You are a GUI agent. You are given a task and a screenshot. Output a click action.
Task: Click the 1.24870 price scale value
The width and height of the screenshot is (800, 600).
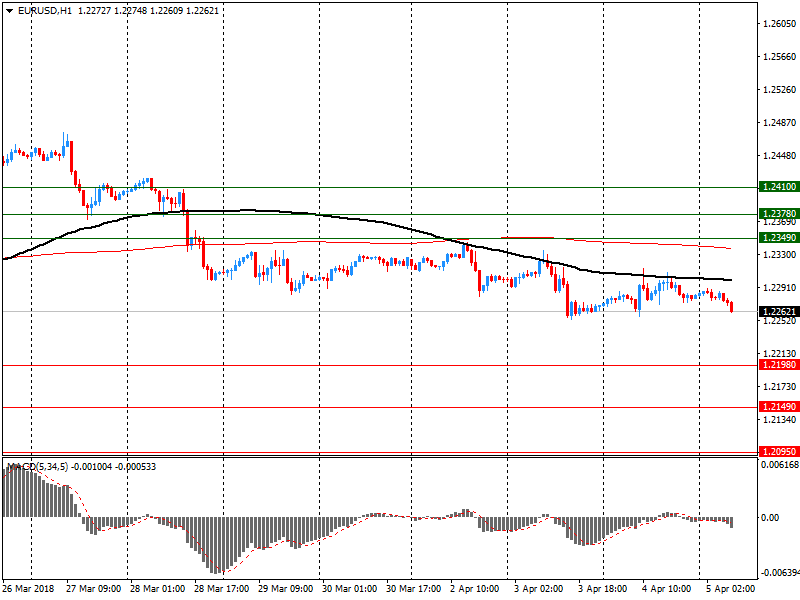(780, 122)
